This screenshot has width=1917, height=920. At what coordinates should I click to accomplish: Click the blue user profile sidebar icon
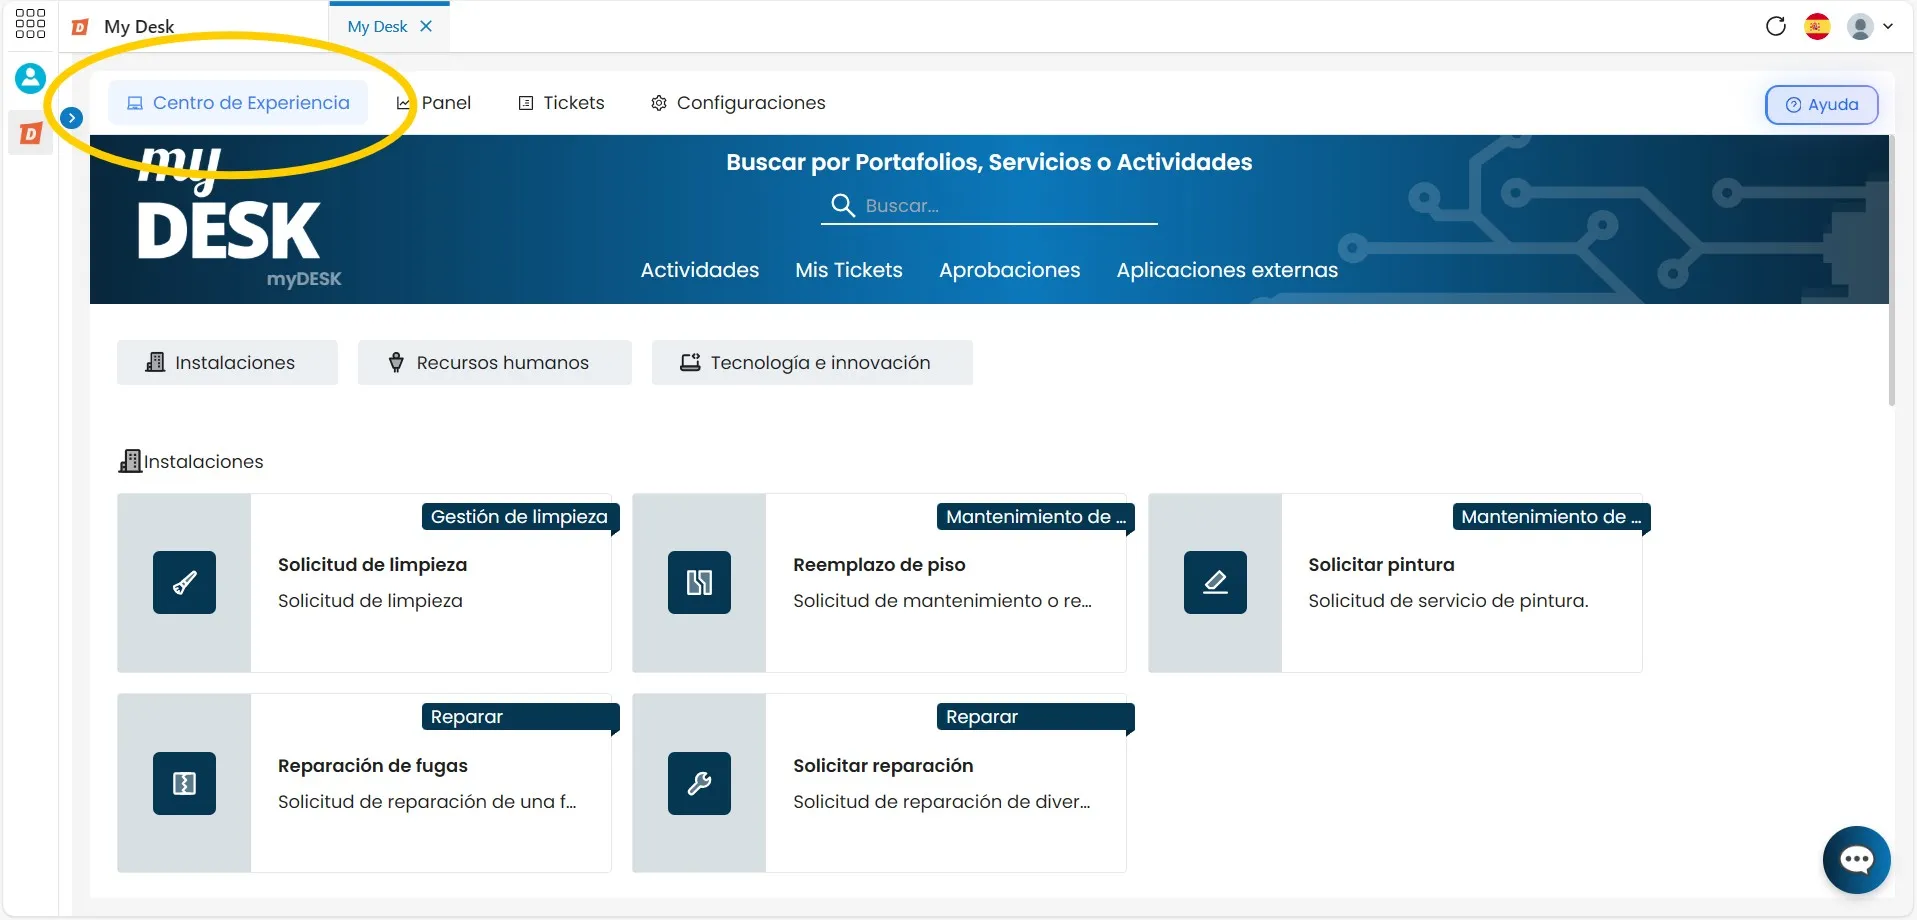tap(30, 78)
